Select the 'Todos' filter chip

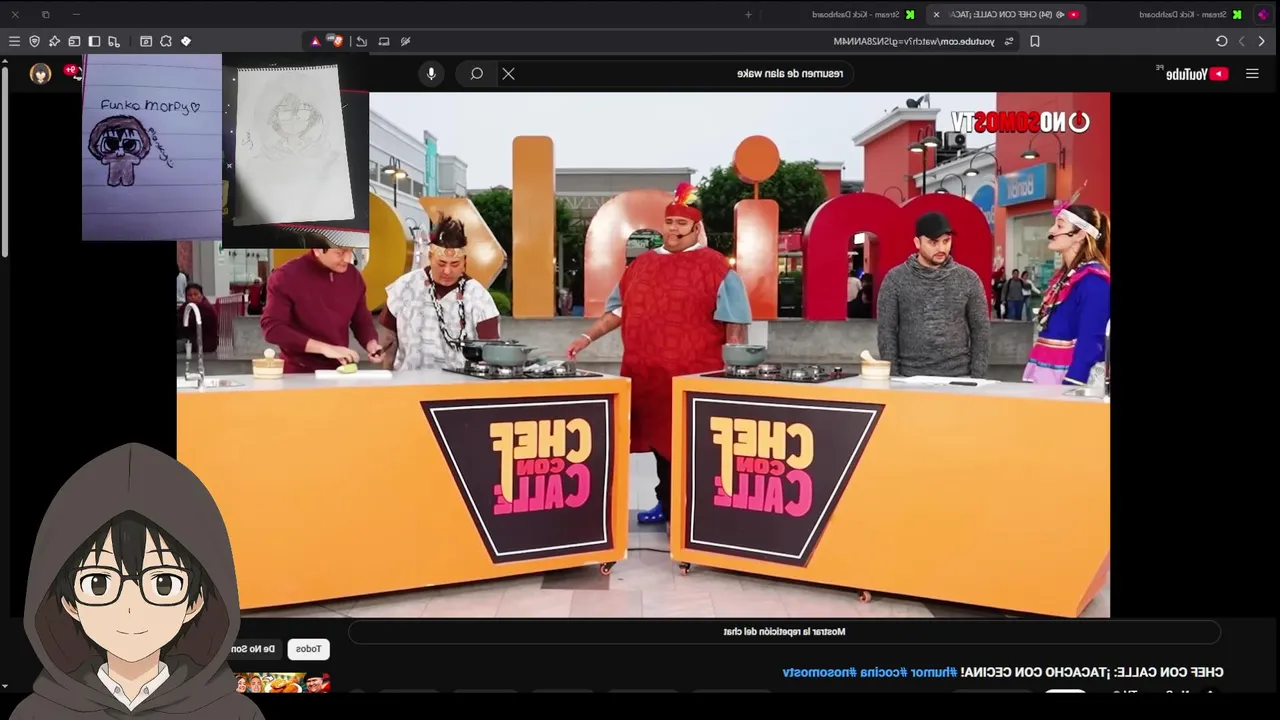click(x=308, y=649)
